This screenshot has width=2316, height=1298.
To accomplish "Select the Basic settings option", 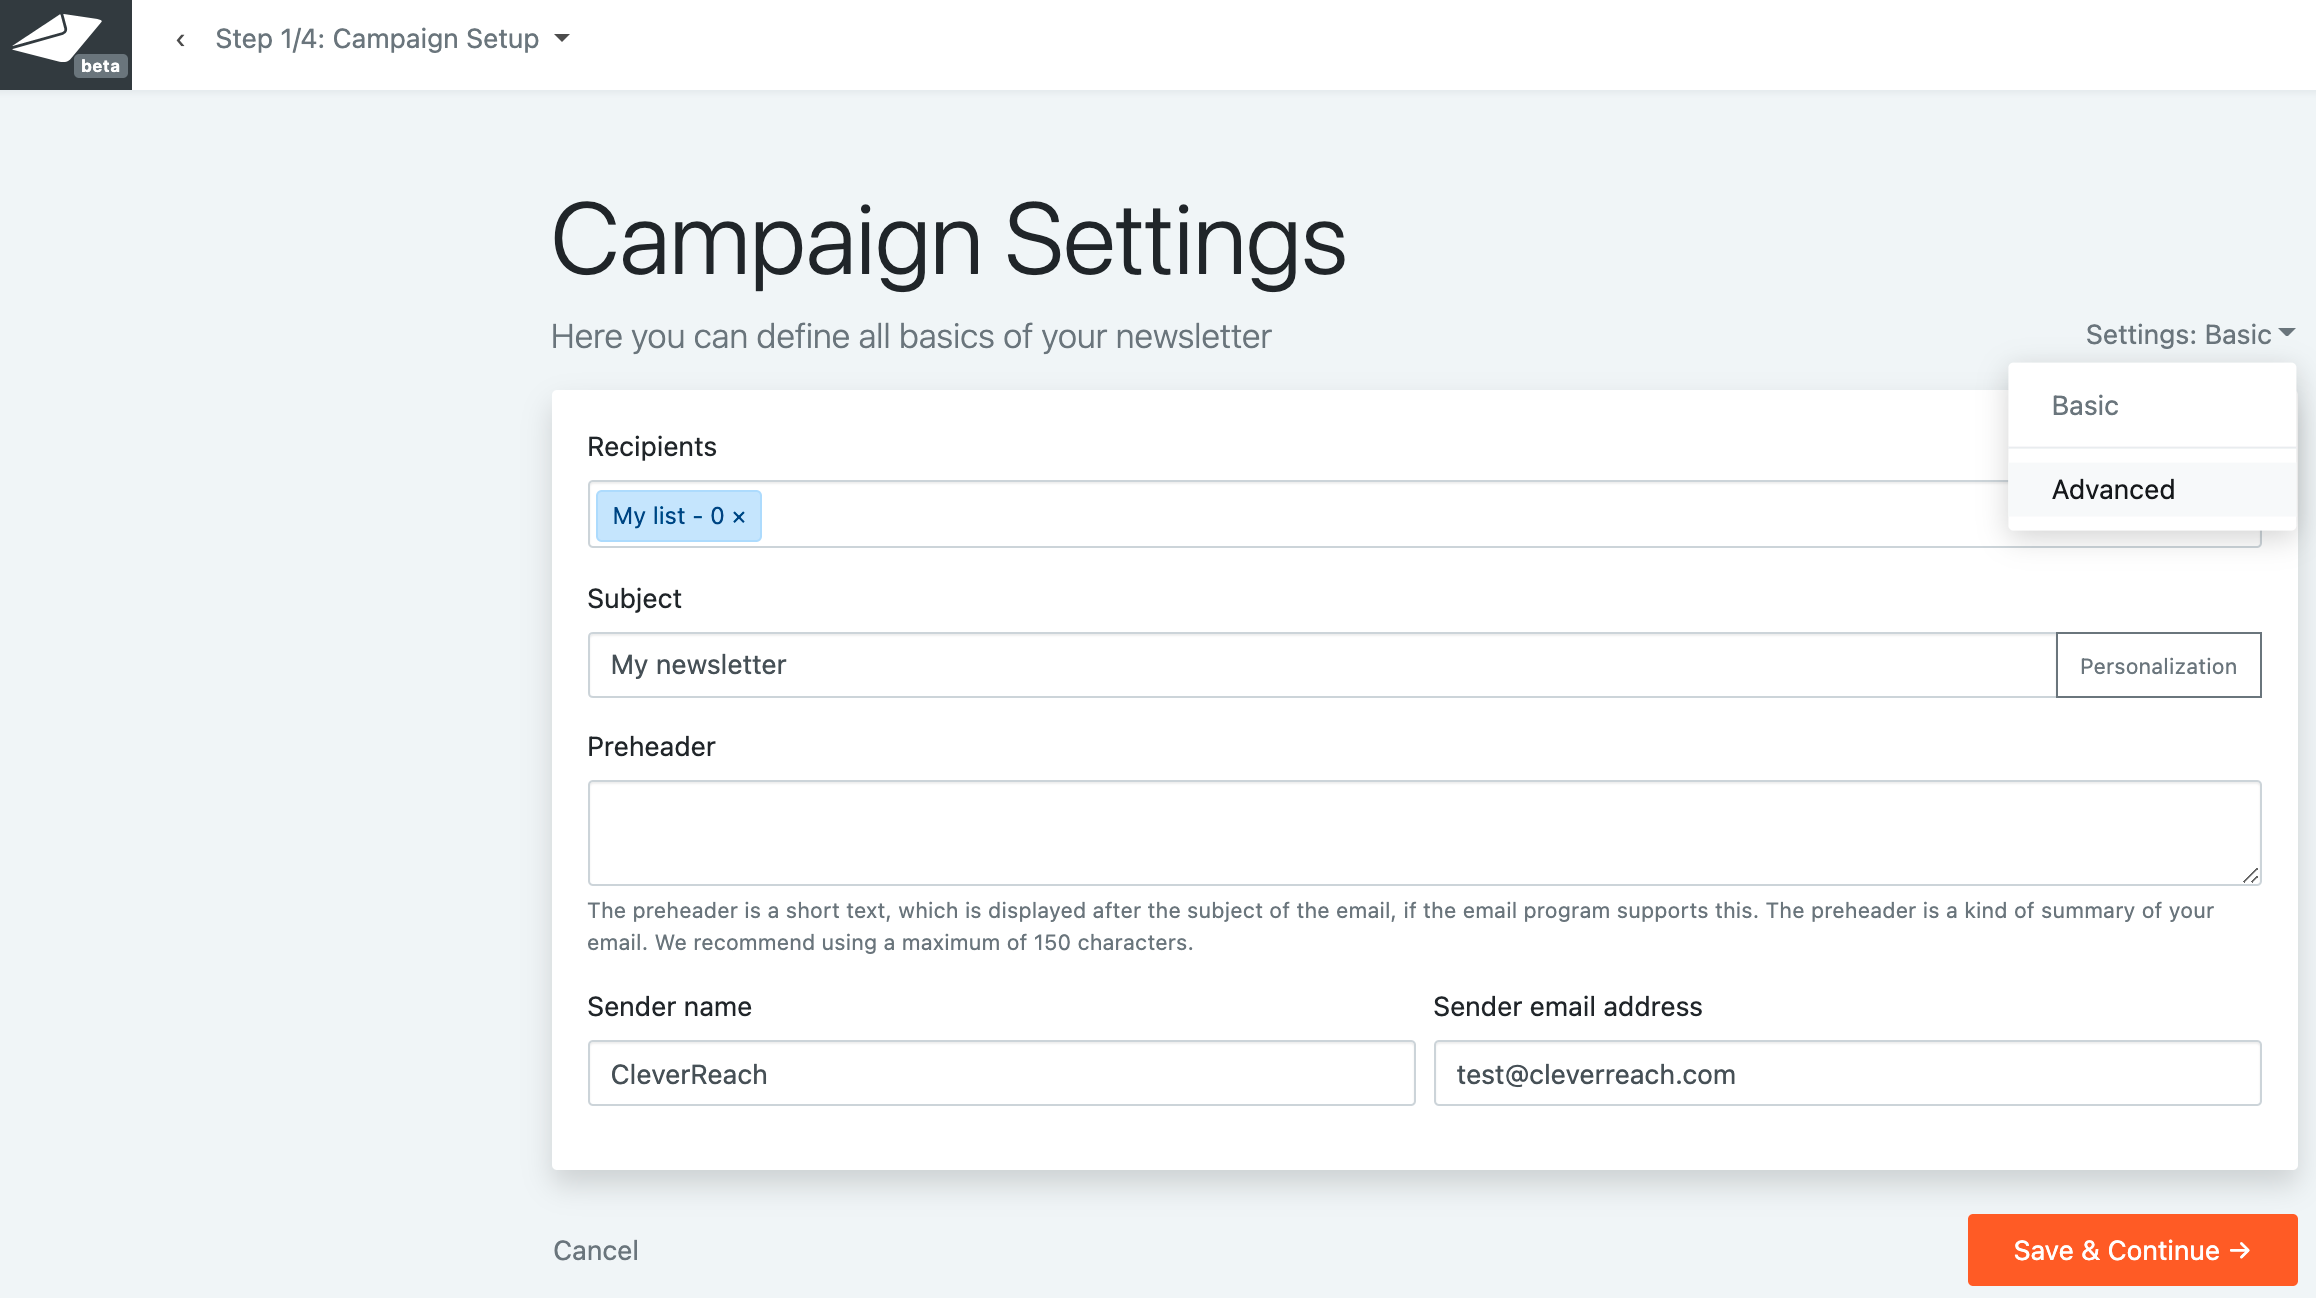I will click(2085, 405).
